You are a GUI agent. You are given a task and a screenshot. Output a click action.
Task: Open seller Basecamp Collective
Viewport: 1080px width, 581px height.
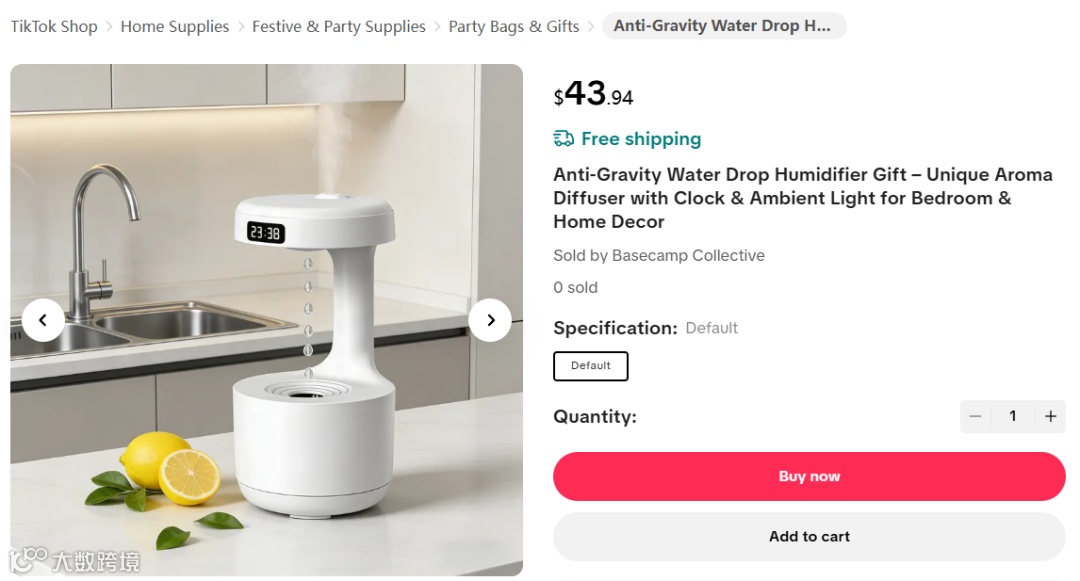tap(688, 255)
